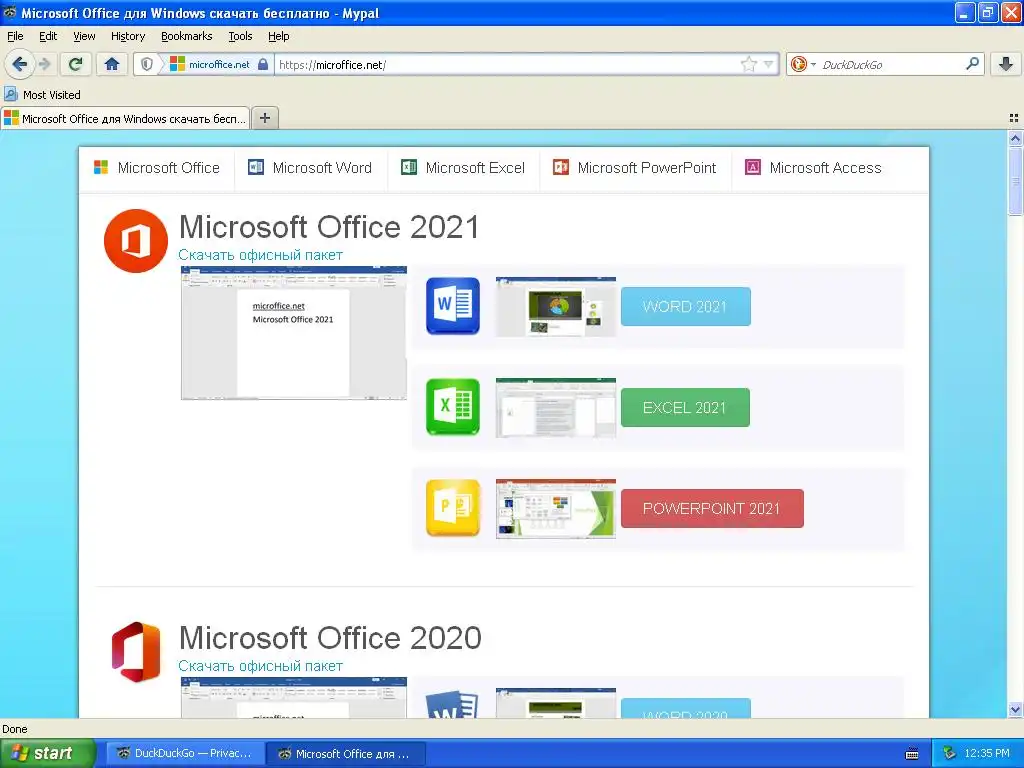Open the PowerPoint 2021 preview thumbnail

[x=556, y=509]
